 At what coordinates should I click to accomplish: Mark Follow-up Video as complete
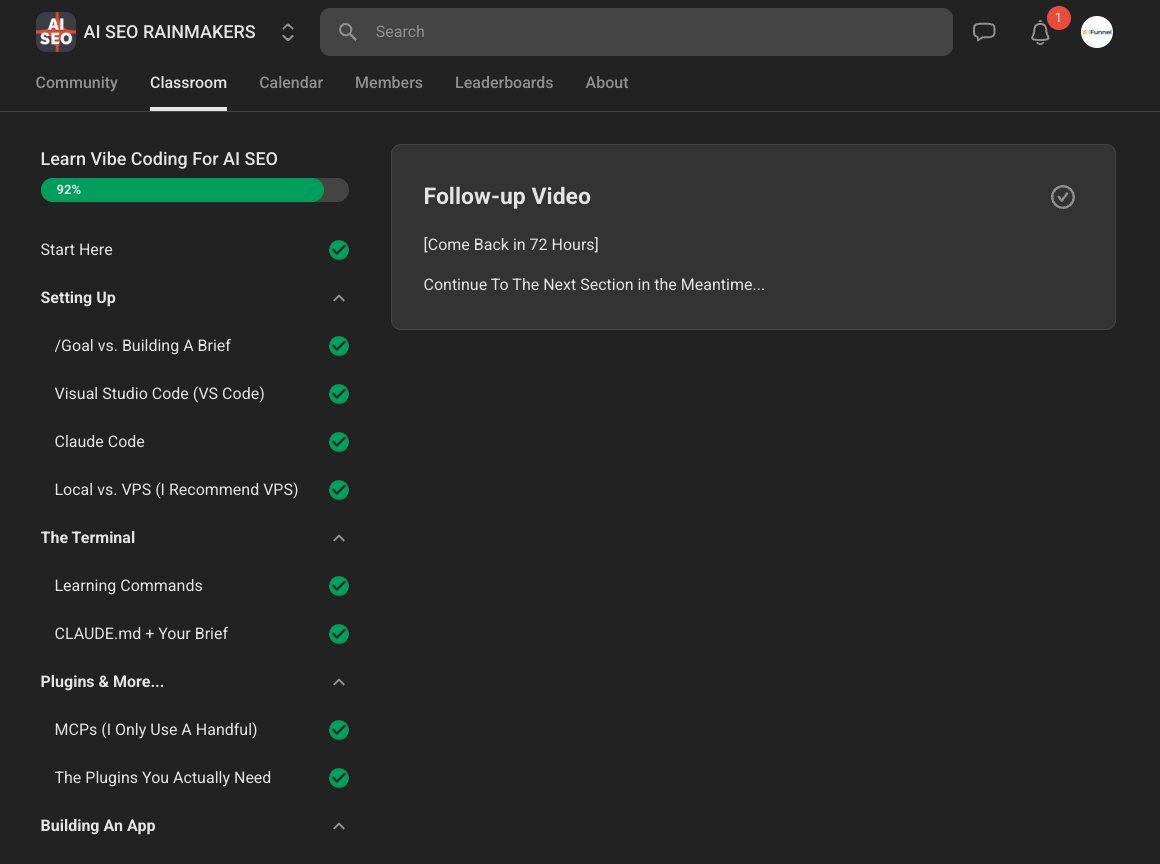click(1063, 197)
